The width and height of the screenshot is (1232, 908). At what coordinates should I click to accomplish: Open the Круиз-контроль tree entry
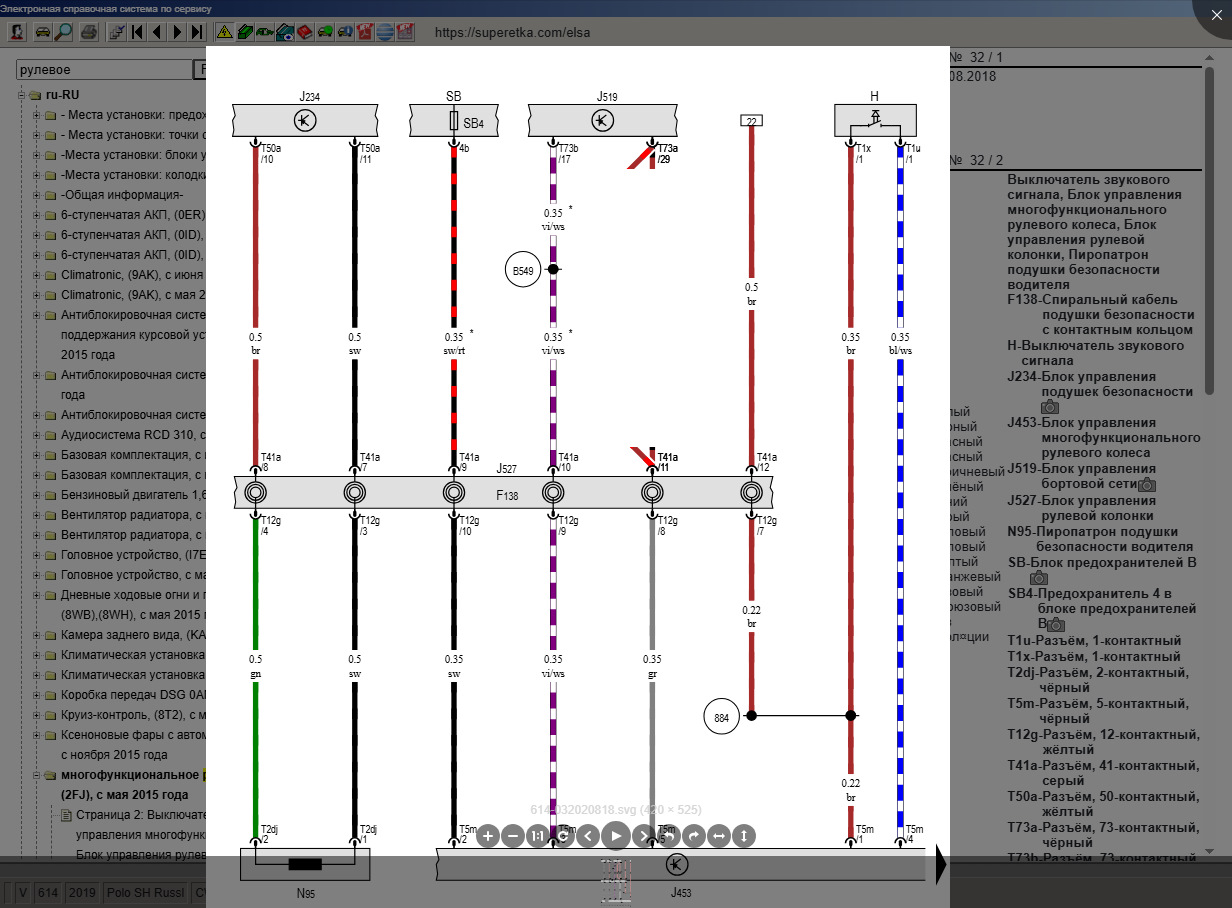pyautogui.click(x=132, y=715)
